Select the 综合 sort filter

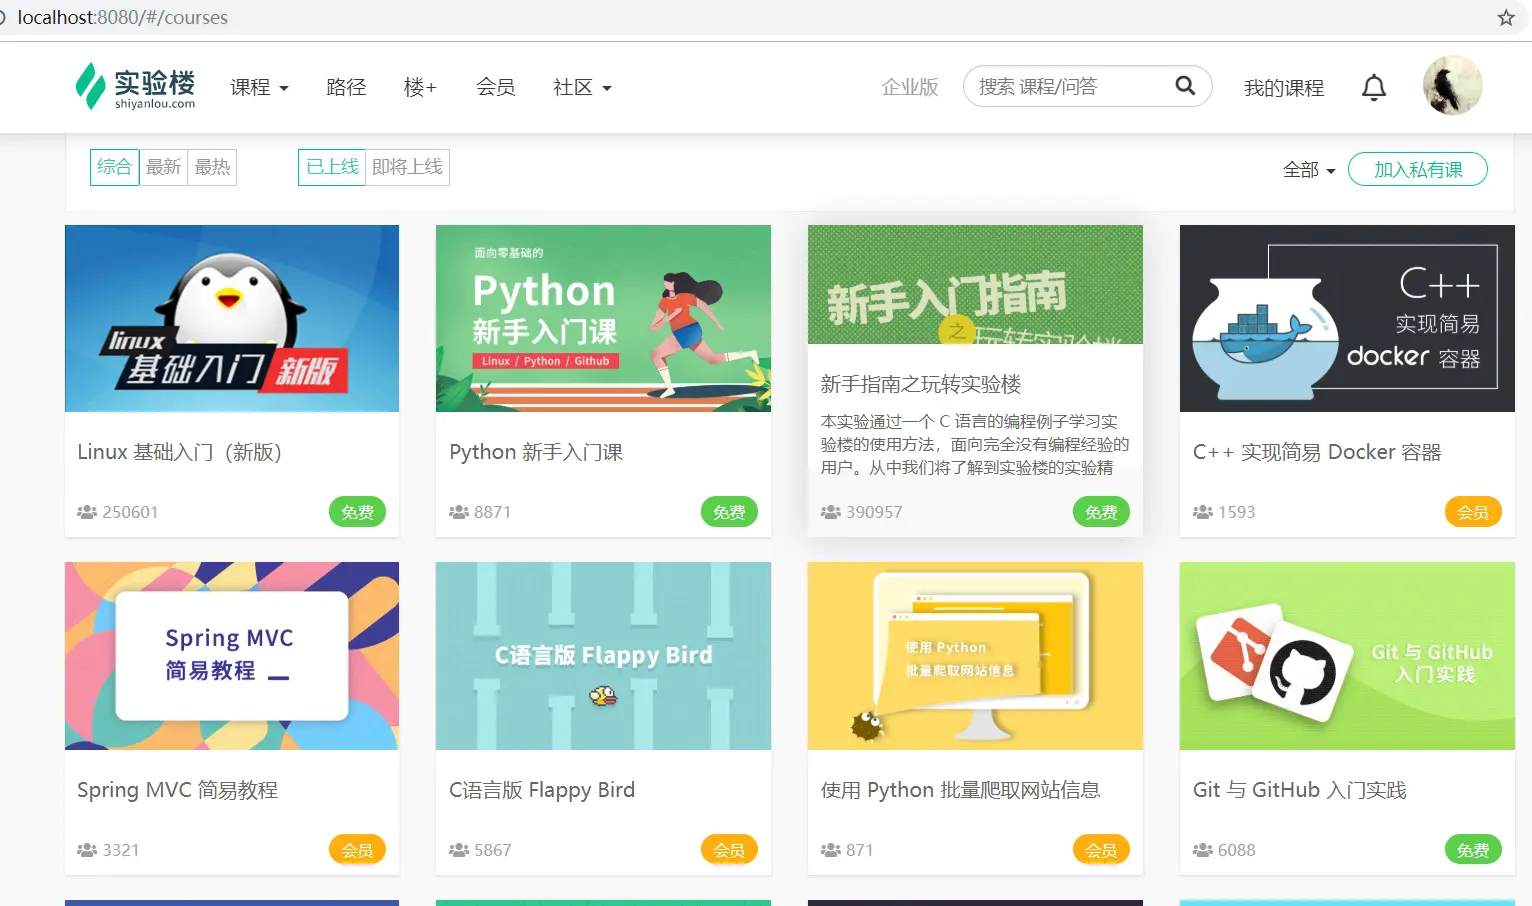click(114, 167)
